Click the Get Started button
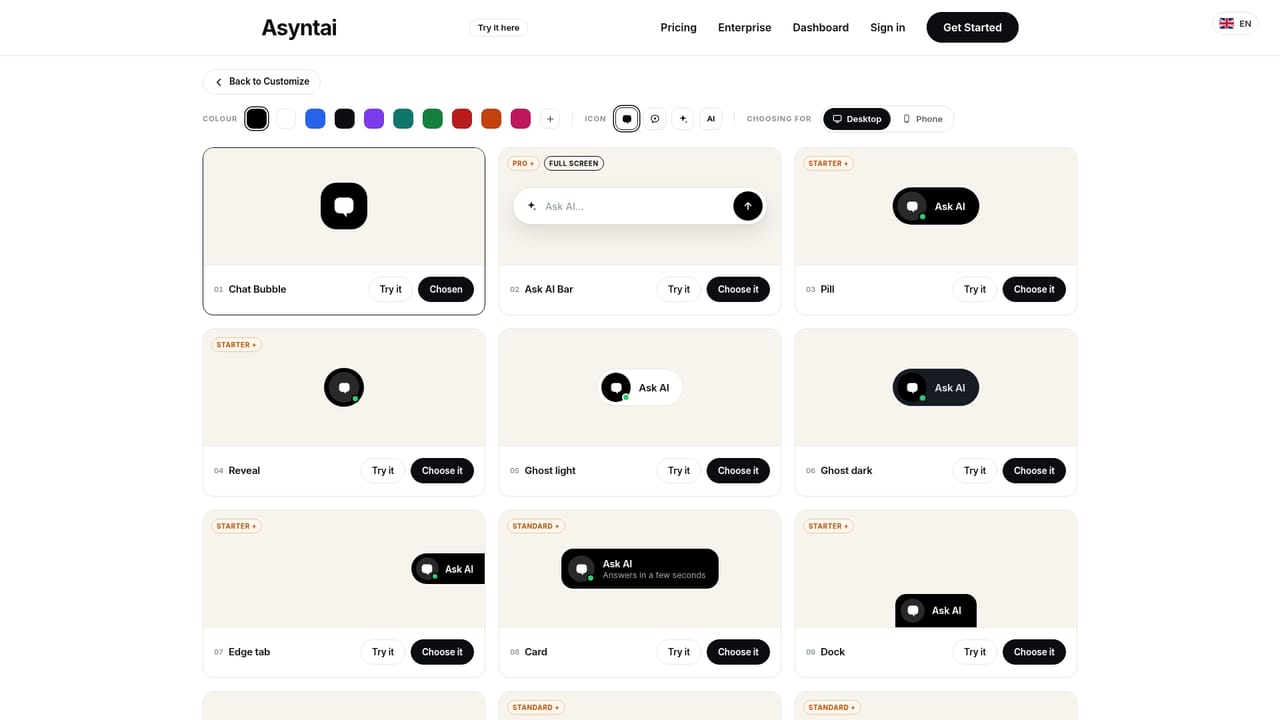The width and height of the screenshot is (1280, 720). coord(972,27)
